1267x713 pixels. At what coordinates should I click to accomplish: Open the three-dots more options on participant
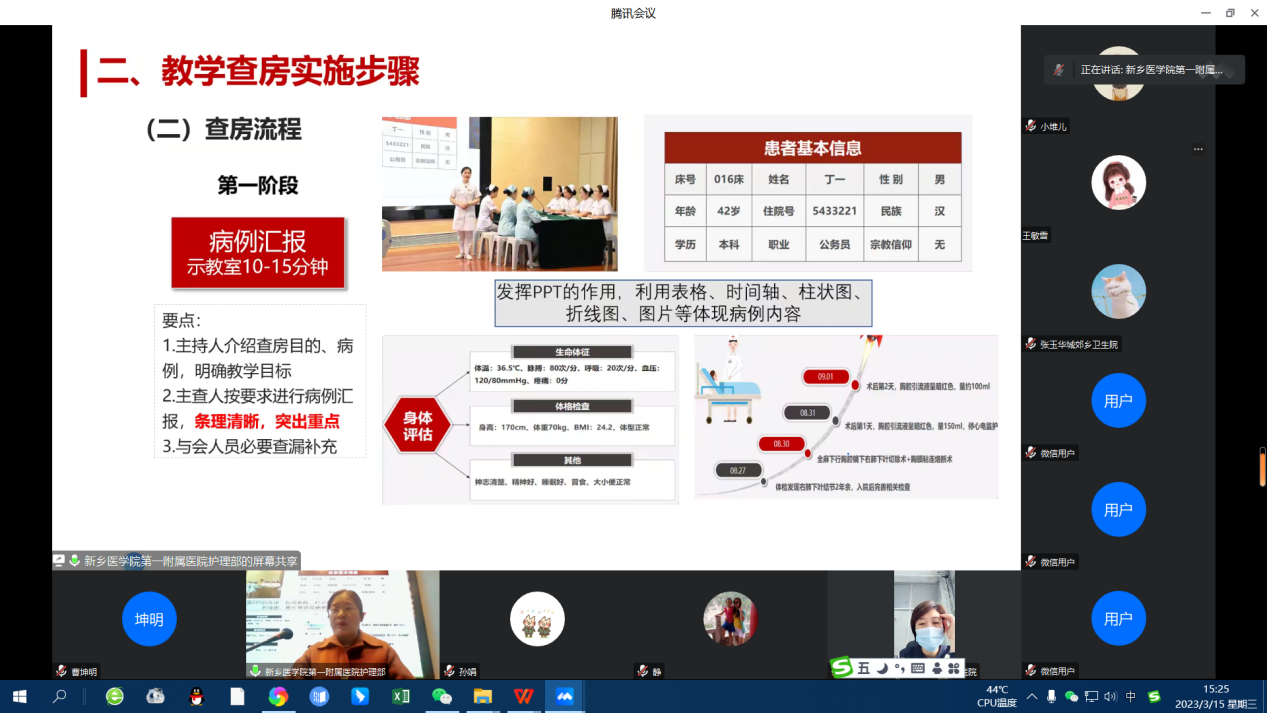tap(1198, 149)
